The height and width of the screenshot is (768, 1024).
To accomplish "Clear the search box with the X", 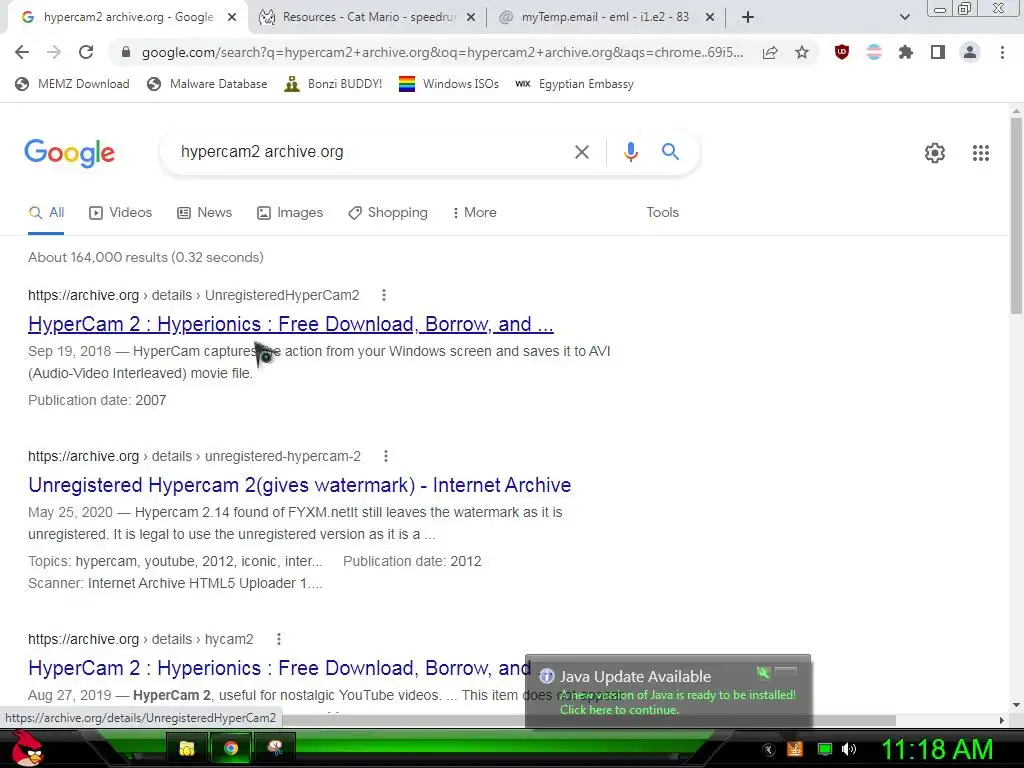I will (581, 152).
